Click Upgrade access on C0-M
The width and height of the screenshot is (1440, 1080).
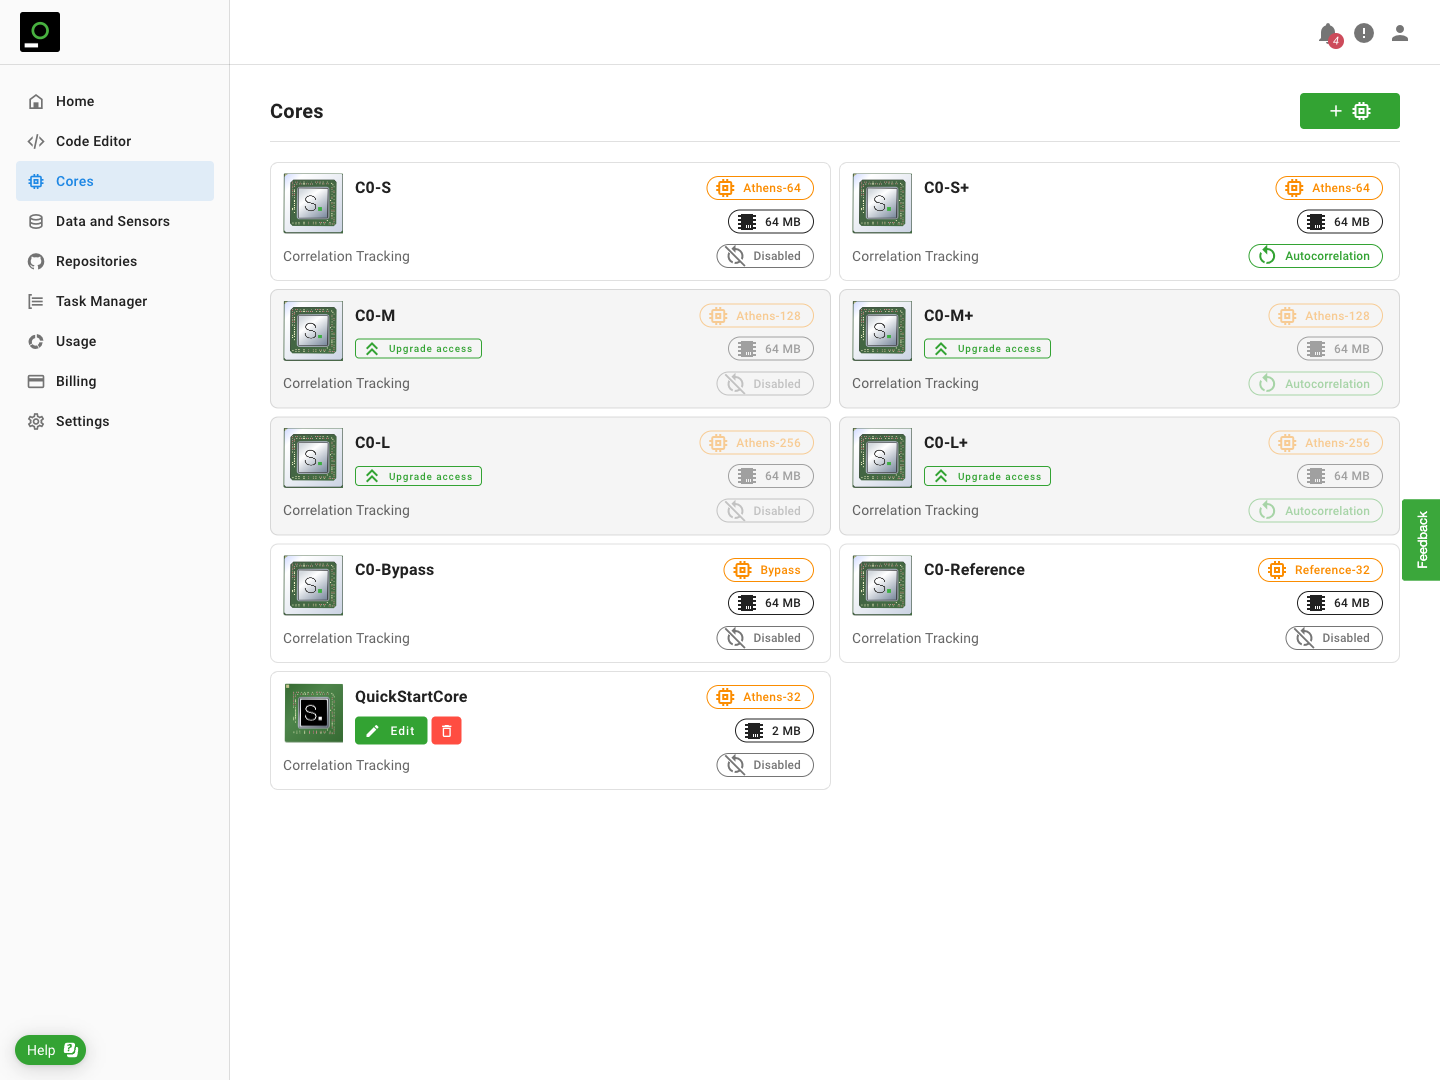418,349
